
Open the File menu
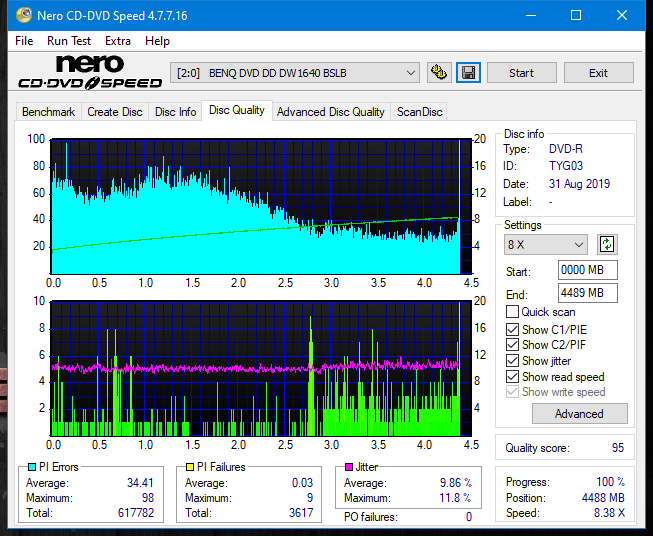pyautogui.click(x=24, y=41)
